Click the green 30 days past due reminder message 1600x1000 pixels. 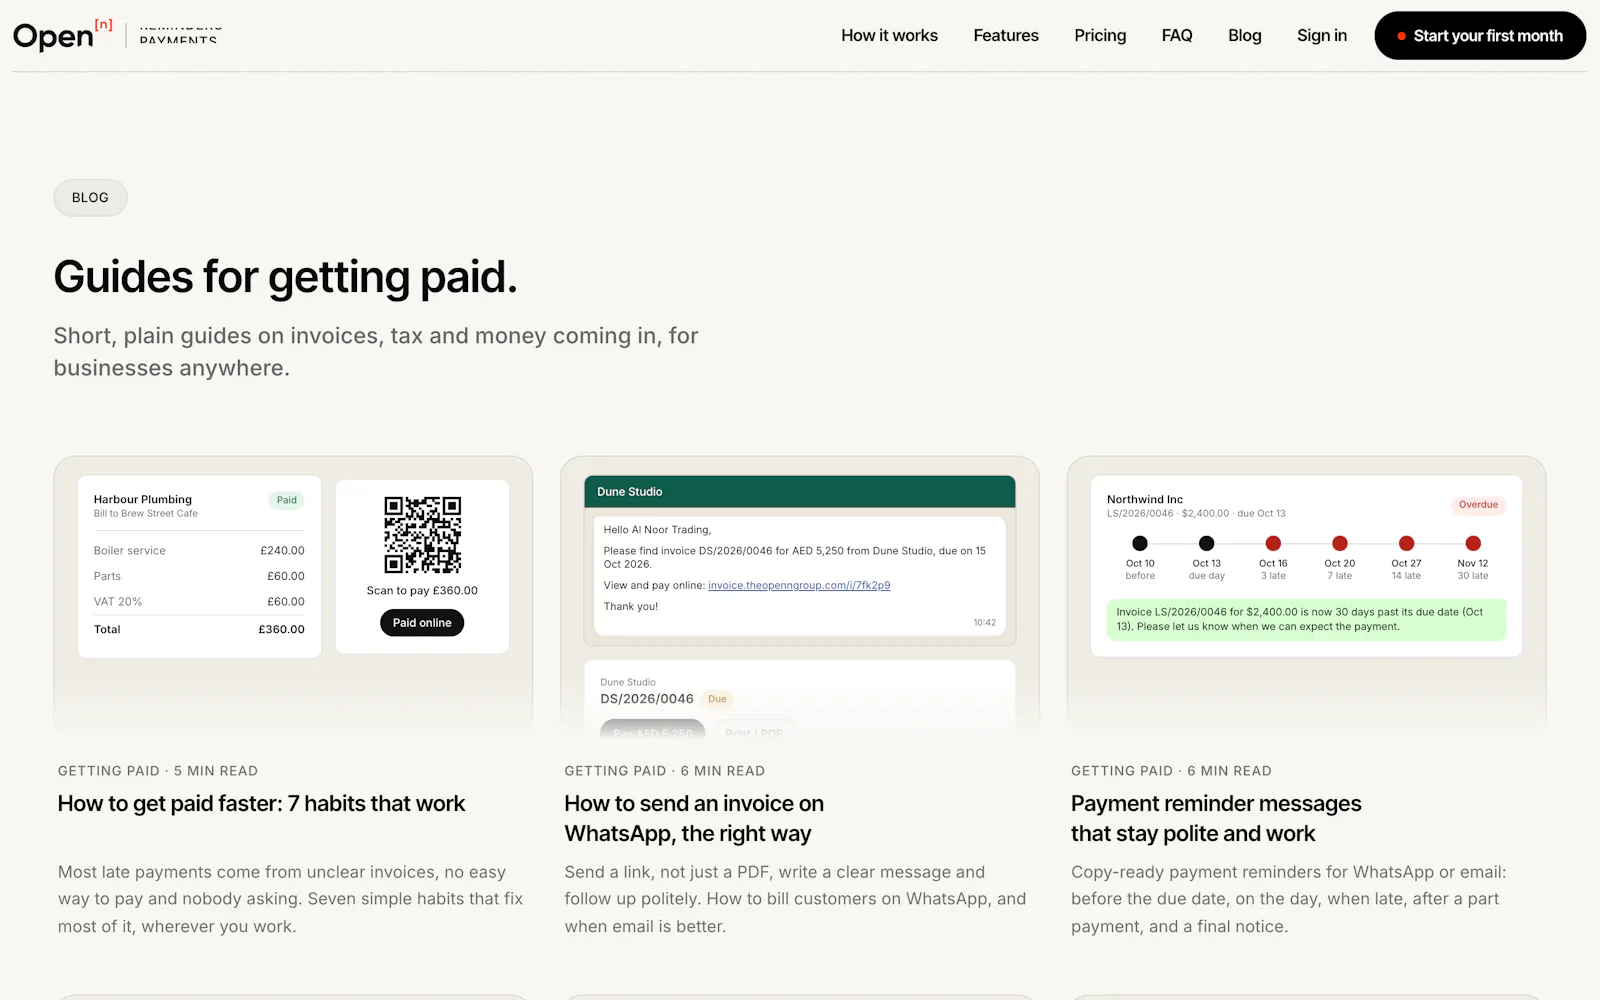click(1306, 620)
